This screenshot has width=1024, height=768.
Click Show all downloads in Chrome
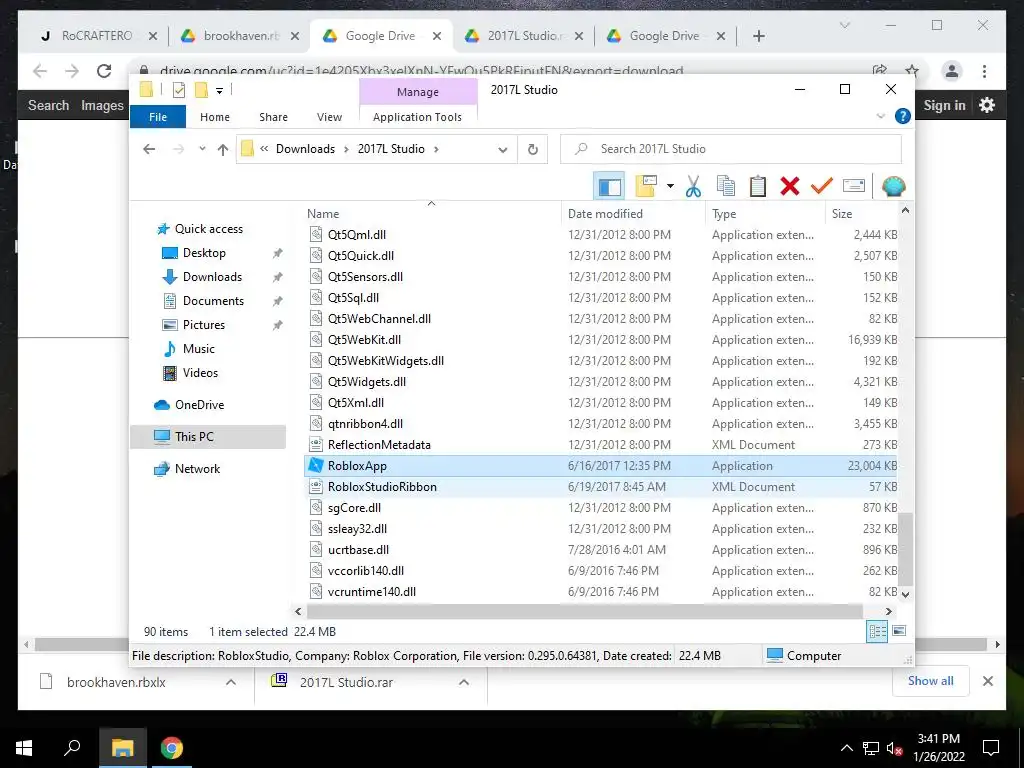[x=930, y=680]
